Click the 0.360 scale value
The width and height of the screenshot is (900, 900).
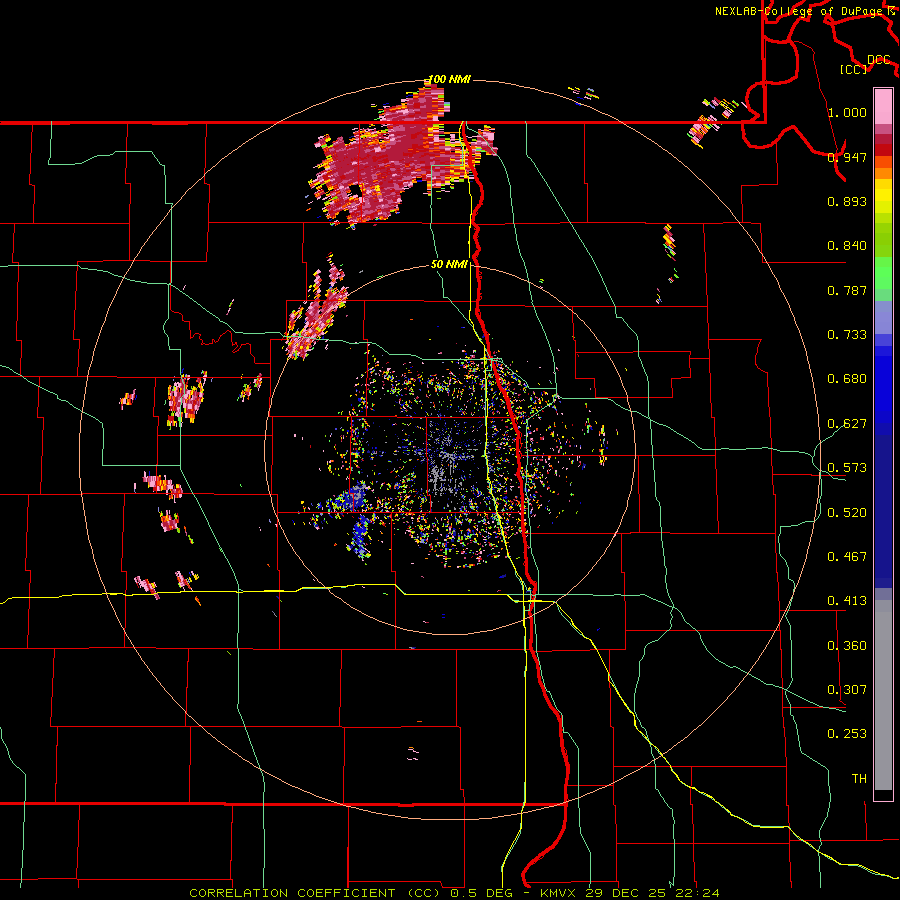tap(847, 646)
